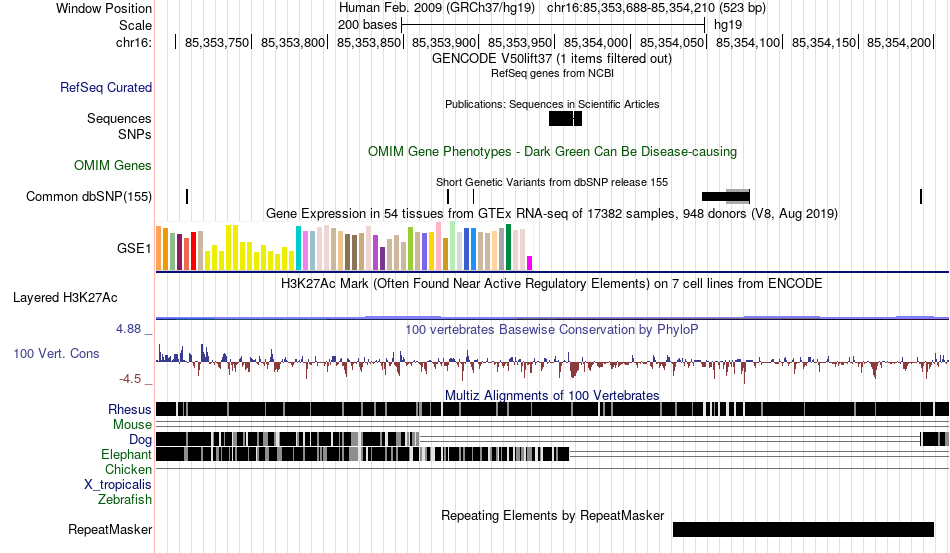Screen dimensions: 950x553
Task: Open the RepeatMasker track label
Action: (x=110, y=529)
